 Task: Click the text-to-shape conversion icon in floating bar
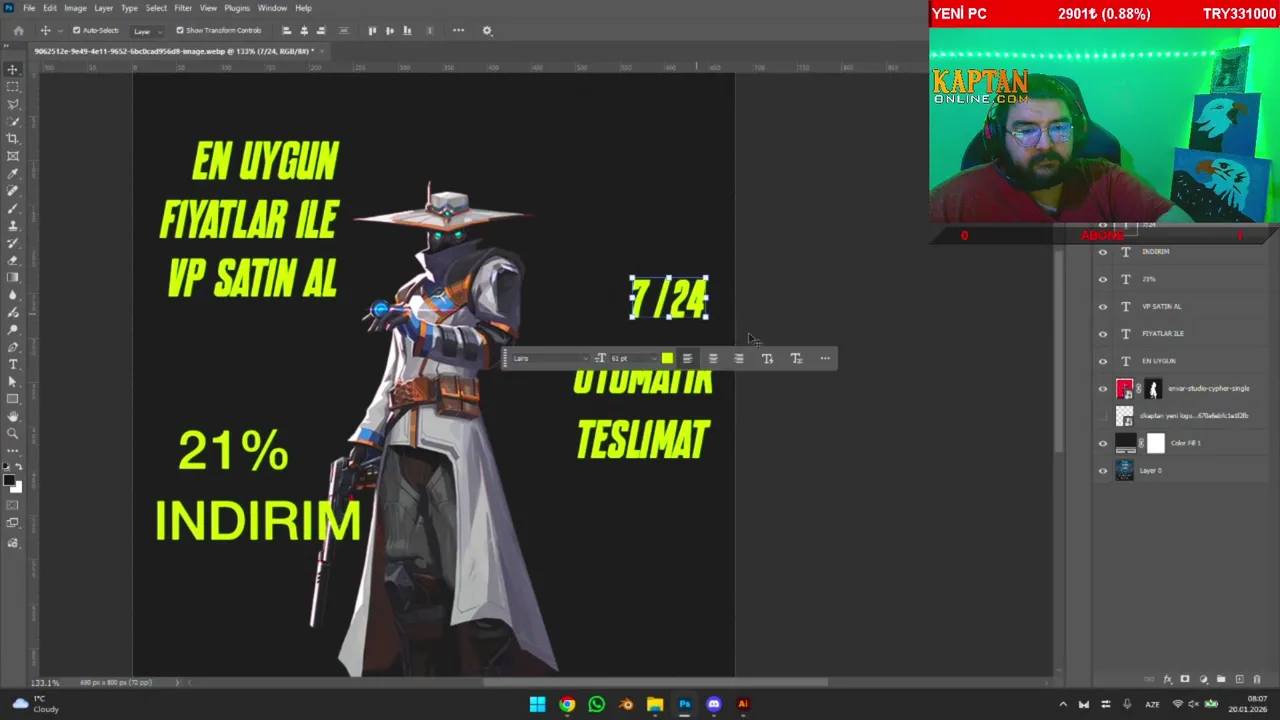(x=767, y=358)
